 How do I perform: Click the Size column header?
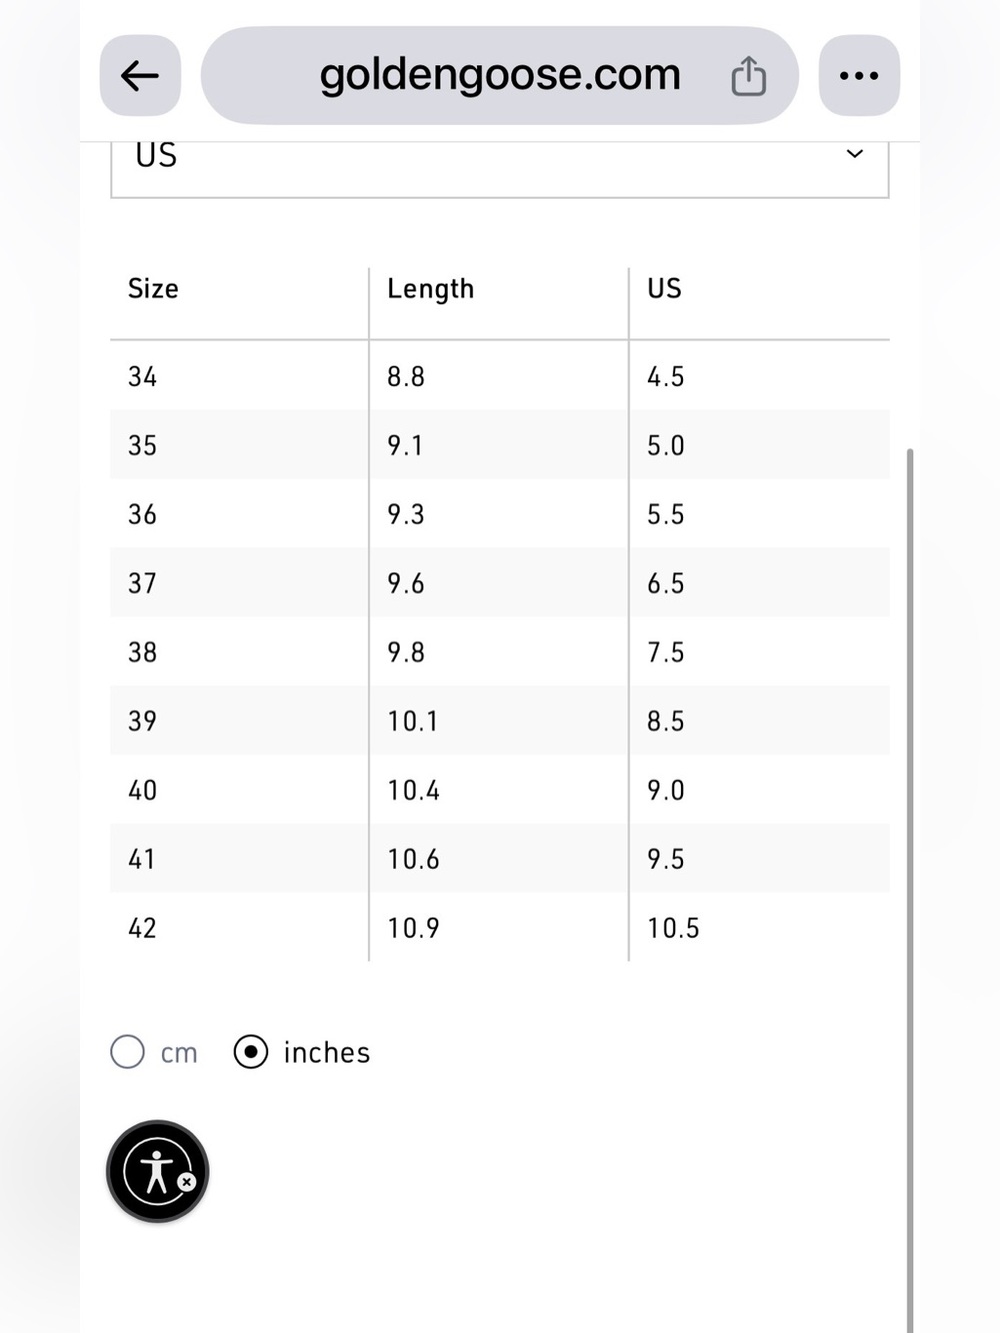pos(153,288)
